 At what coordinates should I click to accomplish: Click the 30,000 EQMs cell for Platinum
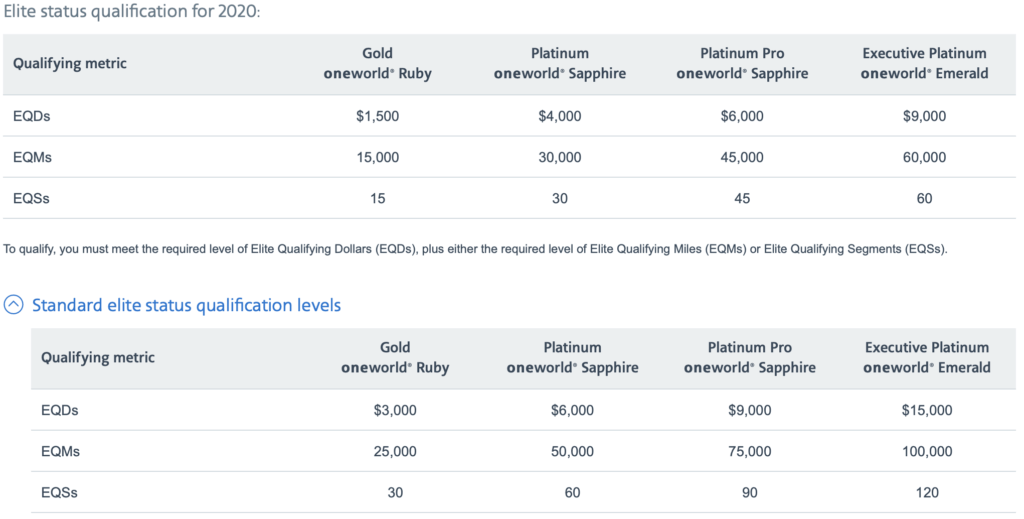560,157
